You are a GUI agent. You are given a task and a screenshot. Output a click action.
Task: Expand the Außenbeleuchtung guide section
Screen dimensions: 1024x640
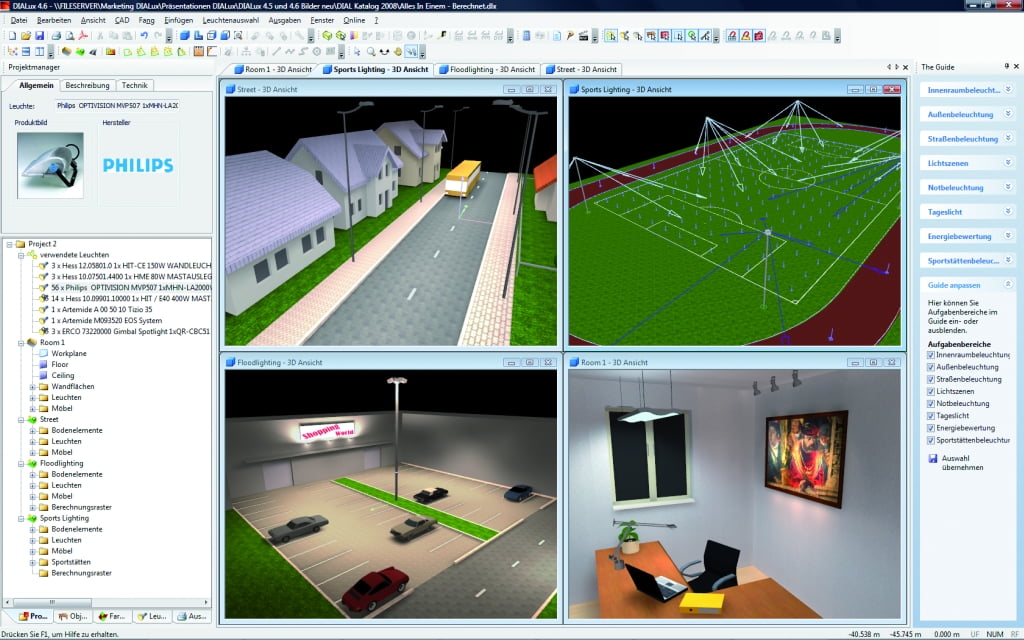(x=1008, y=114)
